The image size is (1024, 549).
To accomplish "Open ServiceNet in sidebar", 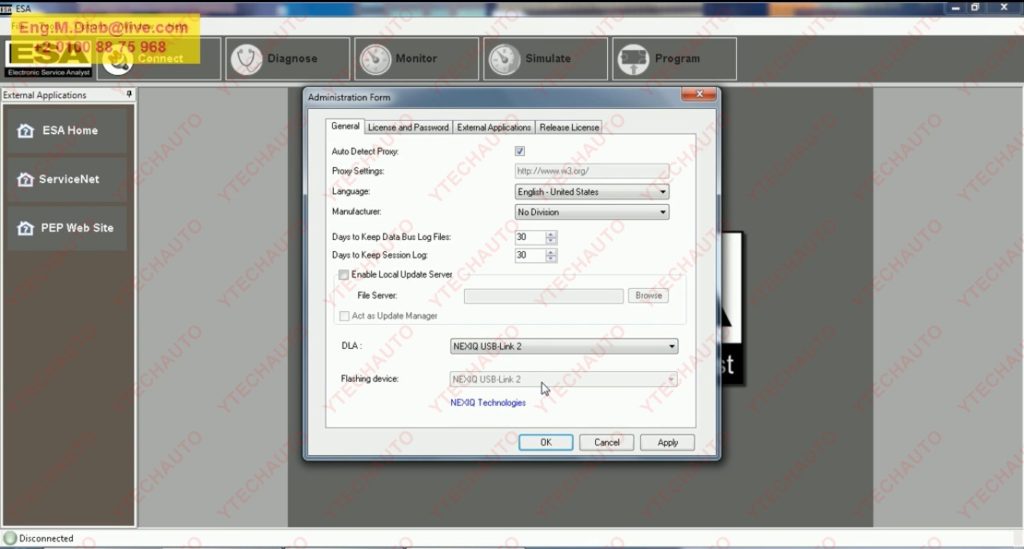I will pyautogui.click(x=67, y=180).
